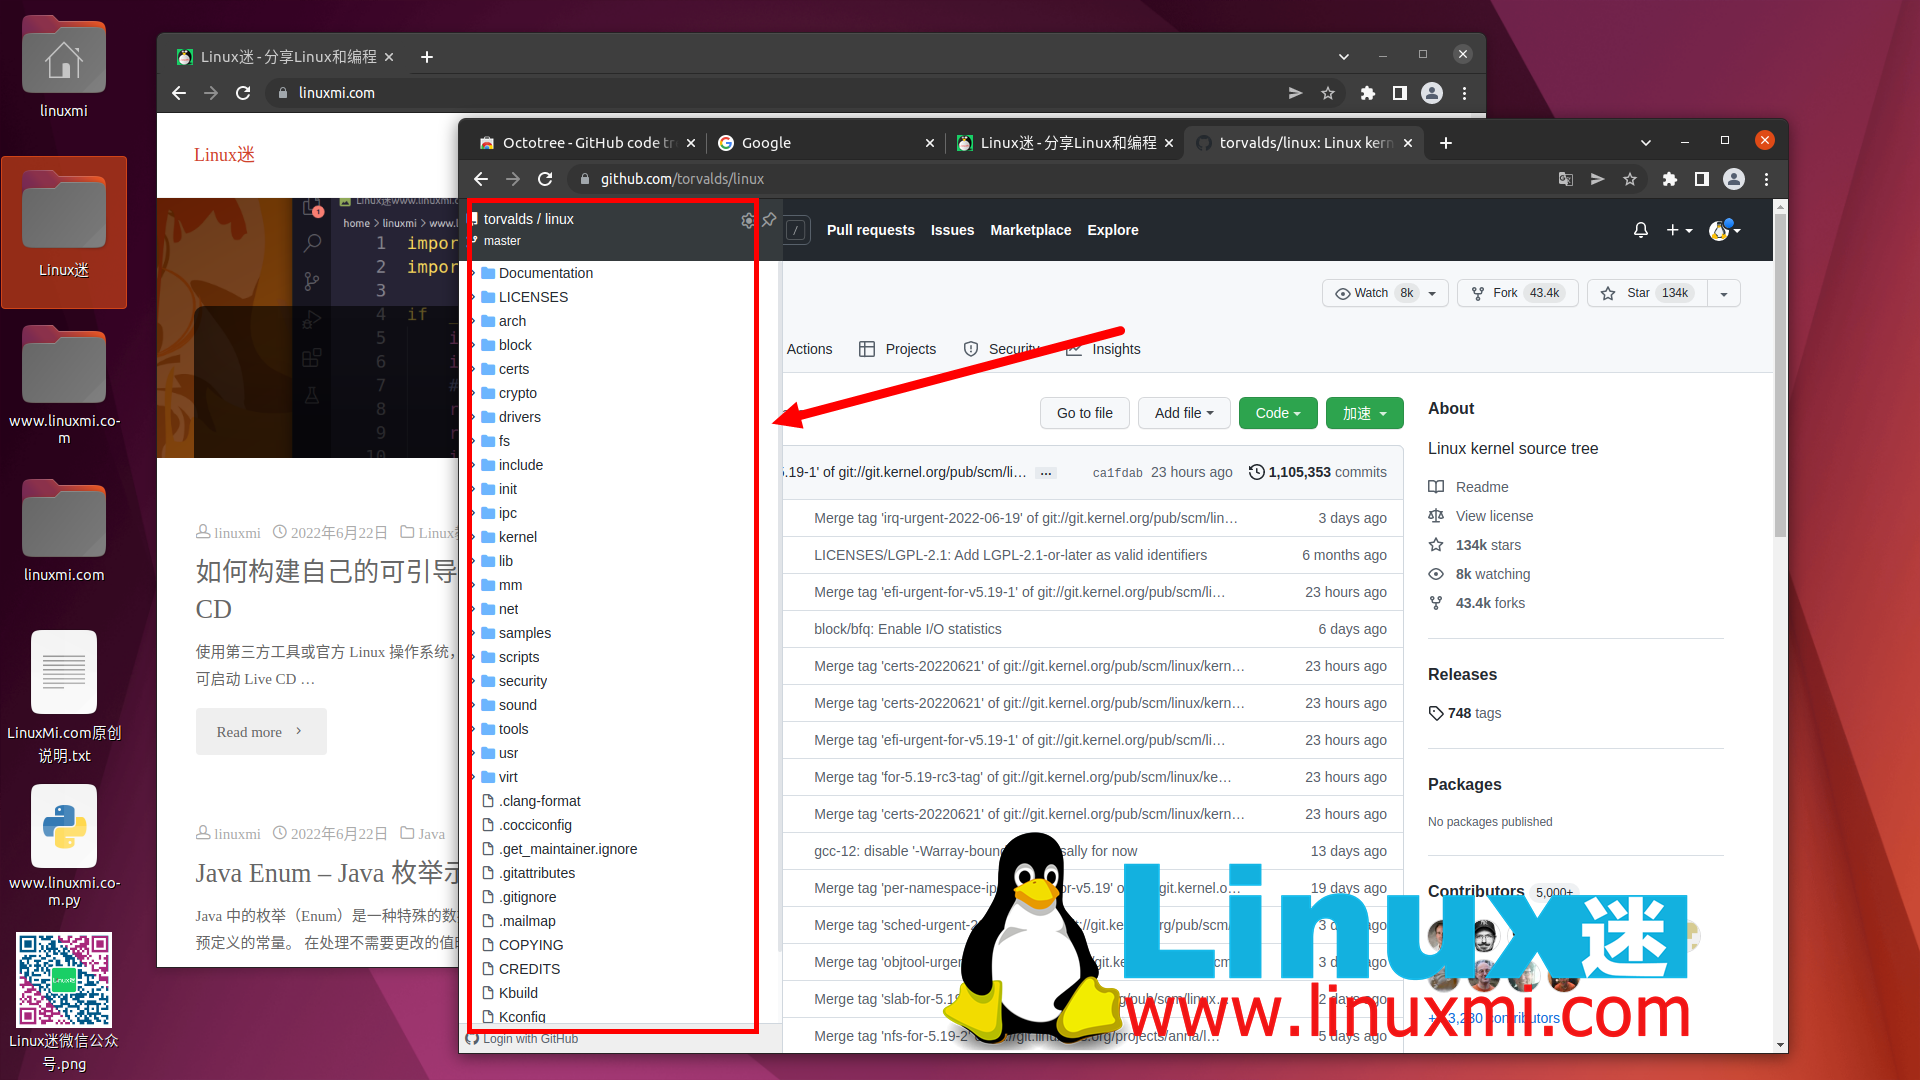Switch to the Google tab

(x=826, y=143)
